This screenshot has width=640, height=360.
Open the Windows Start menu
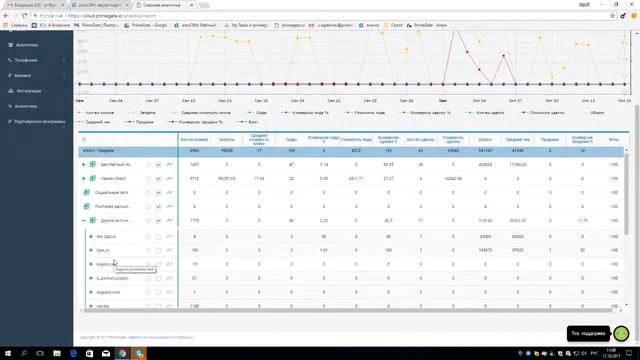(8, 353)
